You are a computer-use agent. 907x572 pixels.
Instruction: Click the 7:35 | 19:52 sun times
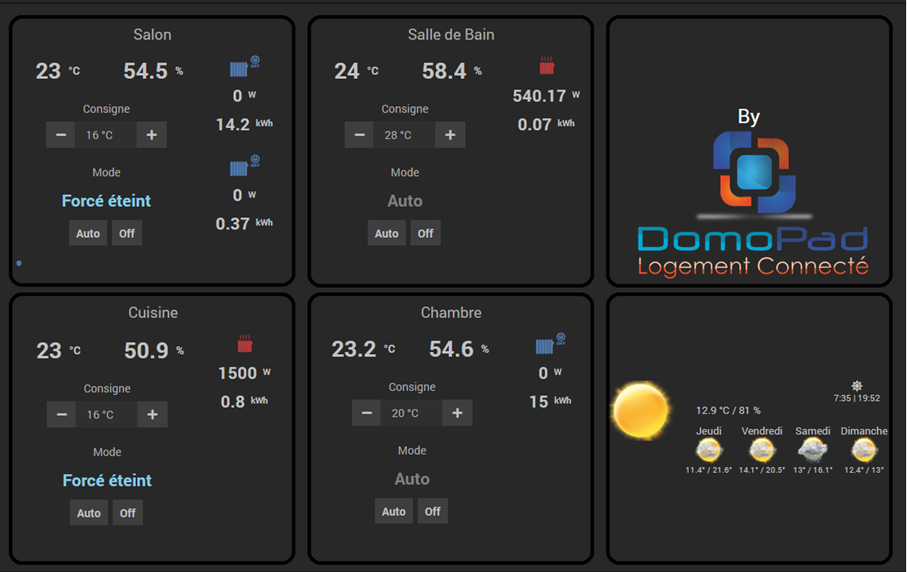857,398
